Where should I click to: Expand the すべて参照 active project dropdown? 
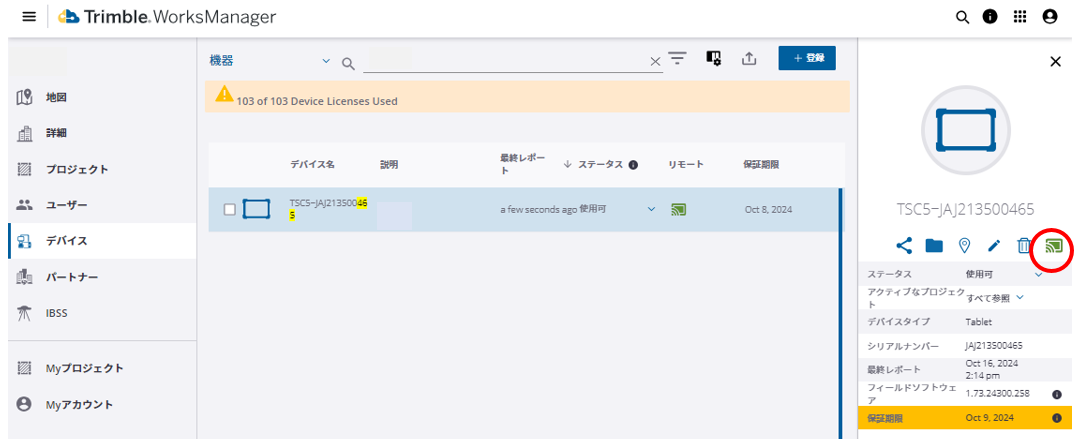coord(1019,297)
